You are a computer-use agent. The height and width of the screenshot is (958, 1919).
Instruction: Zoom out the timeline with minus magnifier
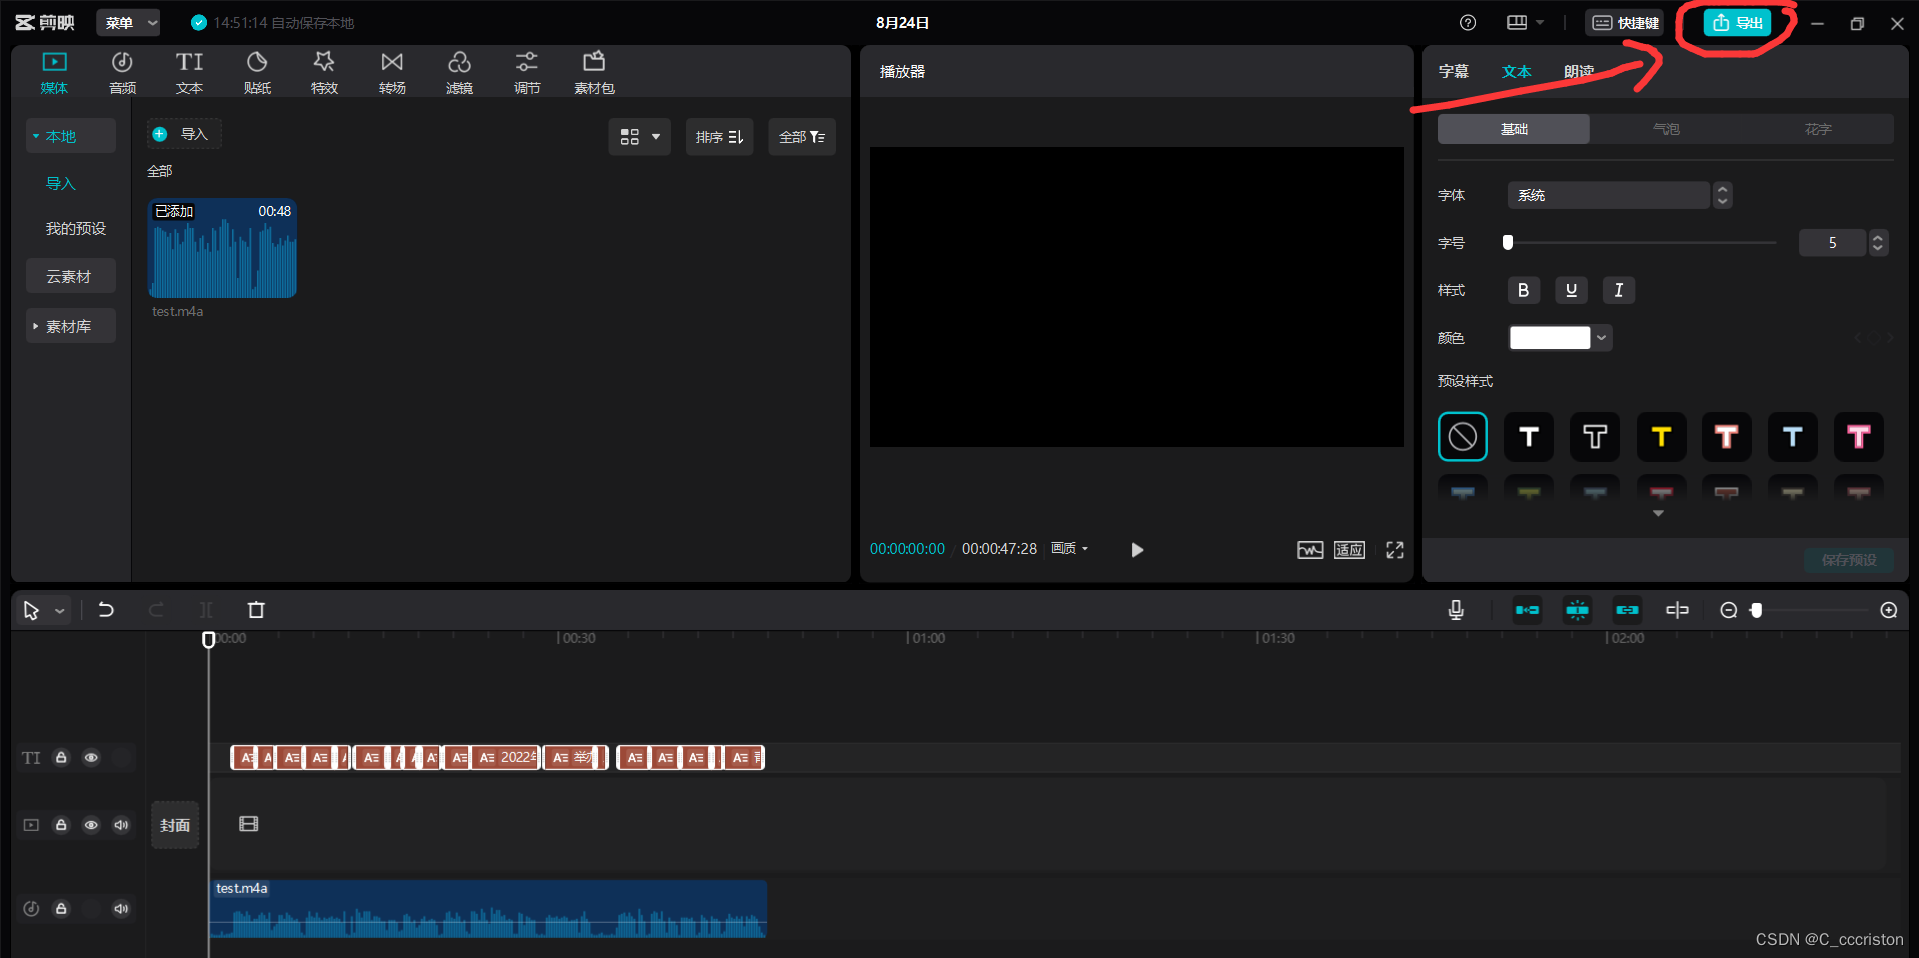point(1728,610)
